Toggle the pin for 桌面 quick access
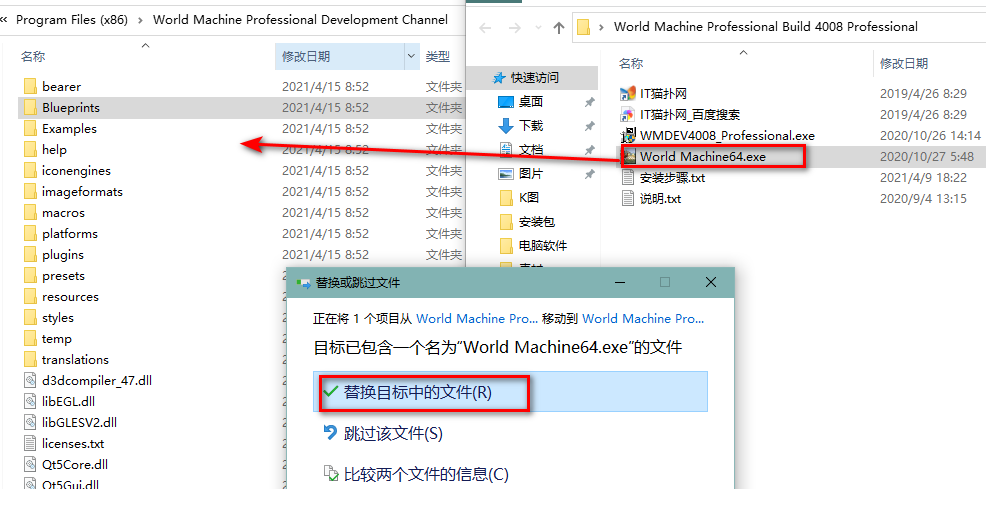 [589, 102]
